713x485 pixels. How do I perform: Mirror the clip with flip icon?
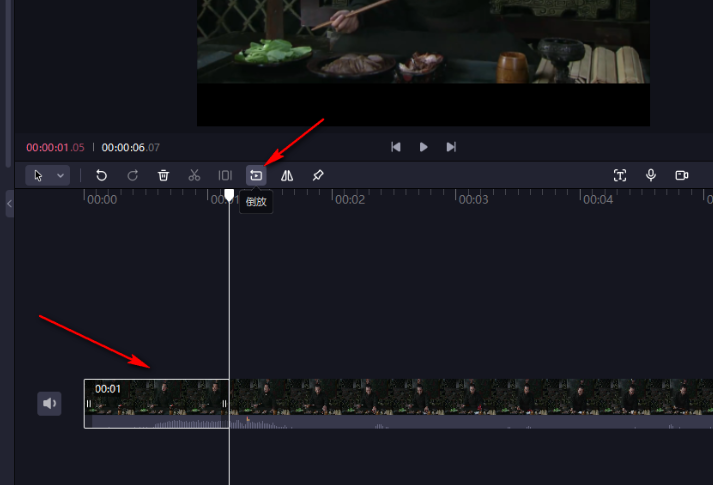pyautogui.click(x=287, y=175)
